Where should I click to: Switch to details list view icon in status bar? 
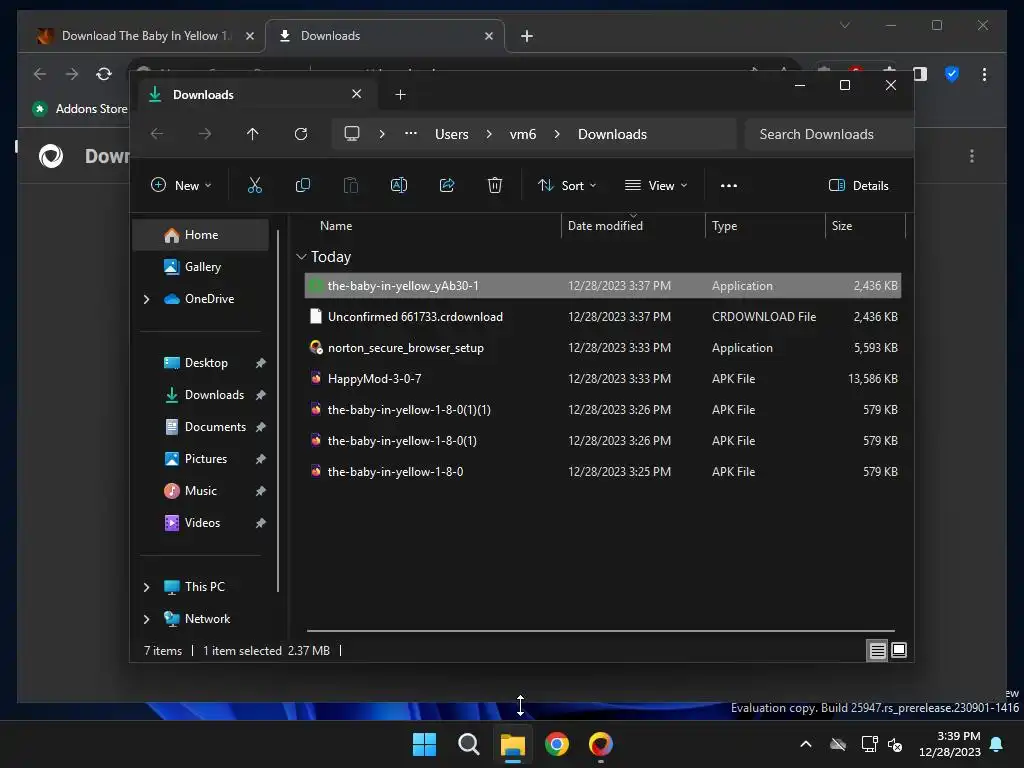tap(877, 650)
